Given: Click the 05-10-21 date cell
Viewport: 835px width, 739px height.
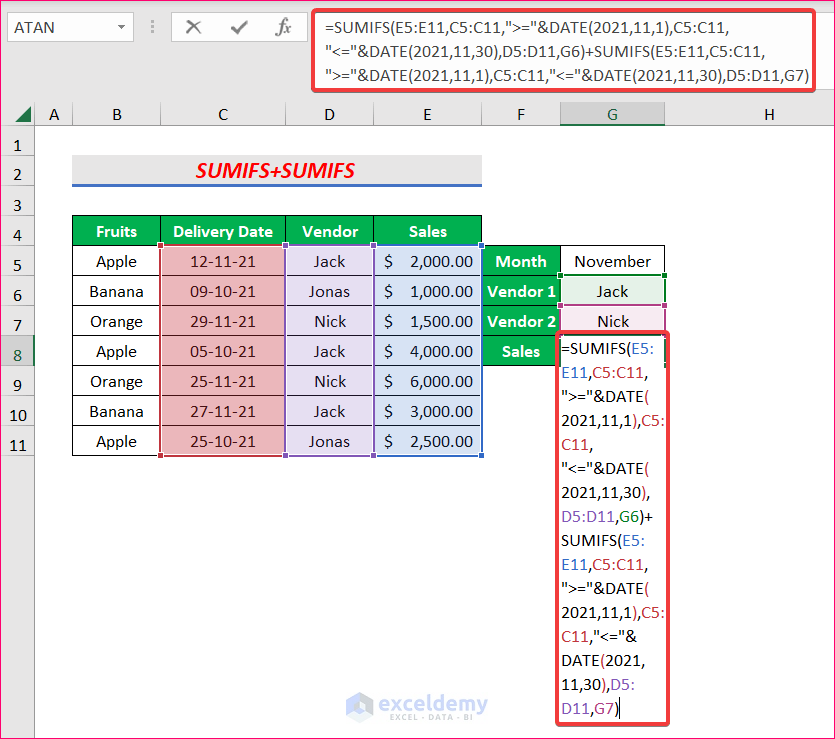Looking at the screenshot, I should coord(223,351).
